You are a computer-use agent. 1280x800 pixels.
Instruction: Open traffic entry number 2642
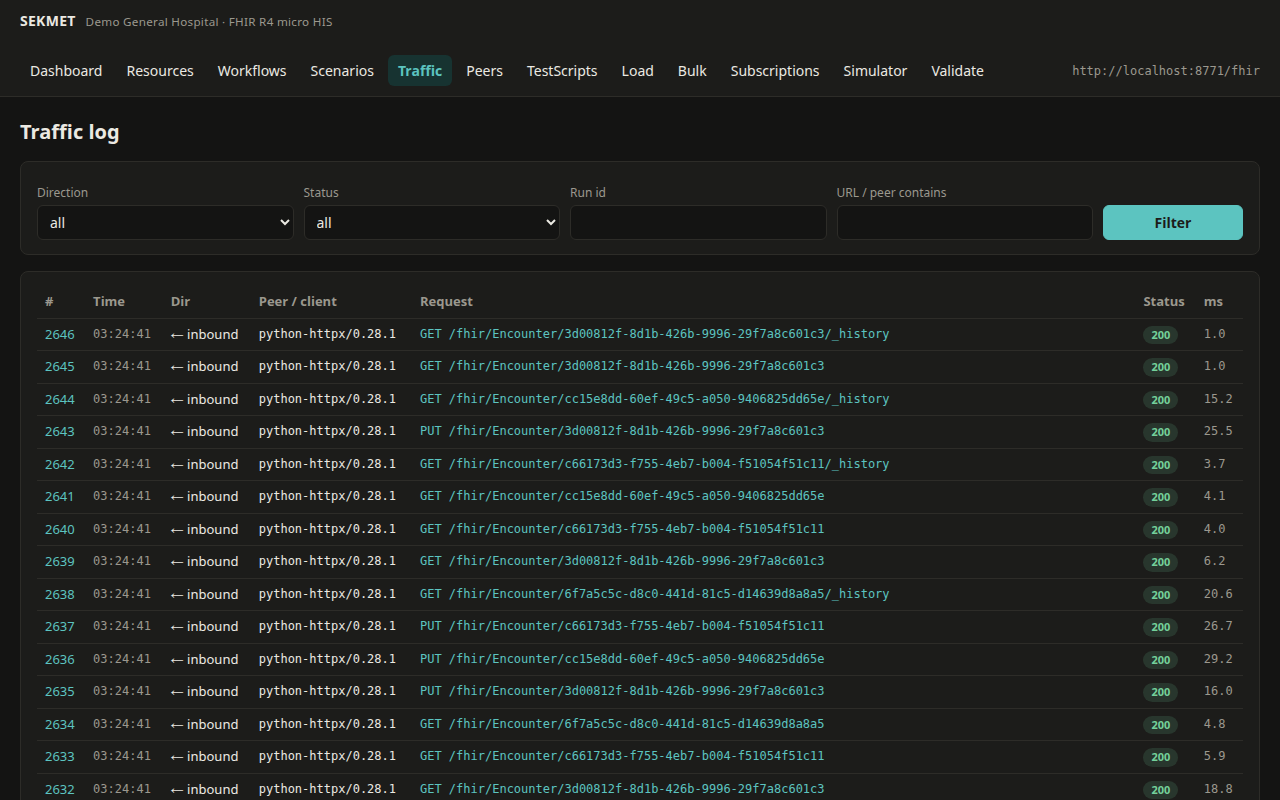pos(60,464)
